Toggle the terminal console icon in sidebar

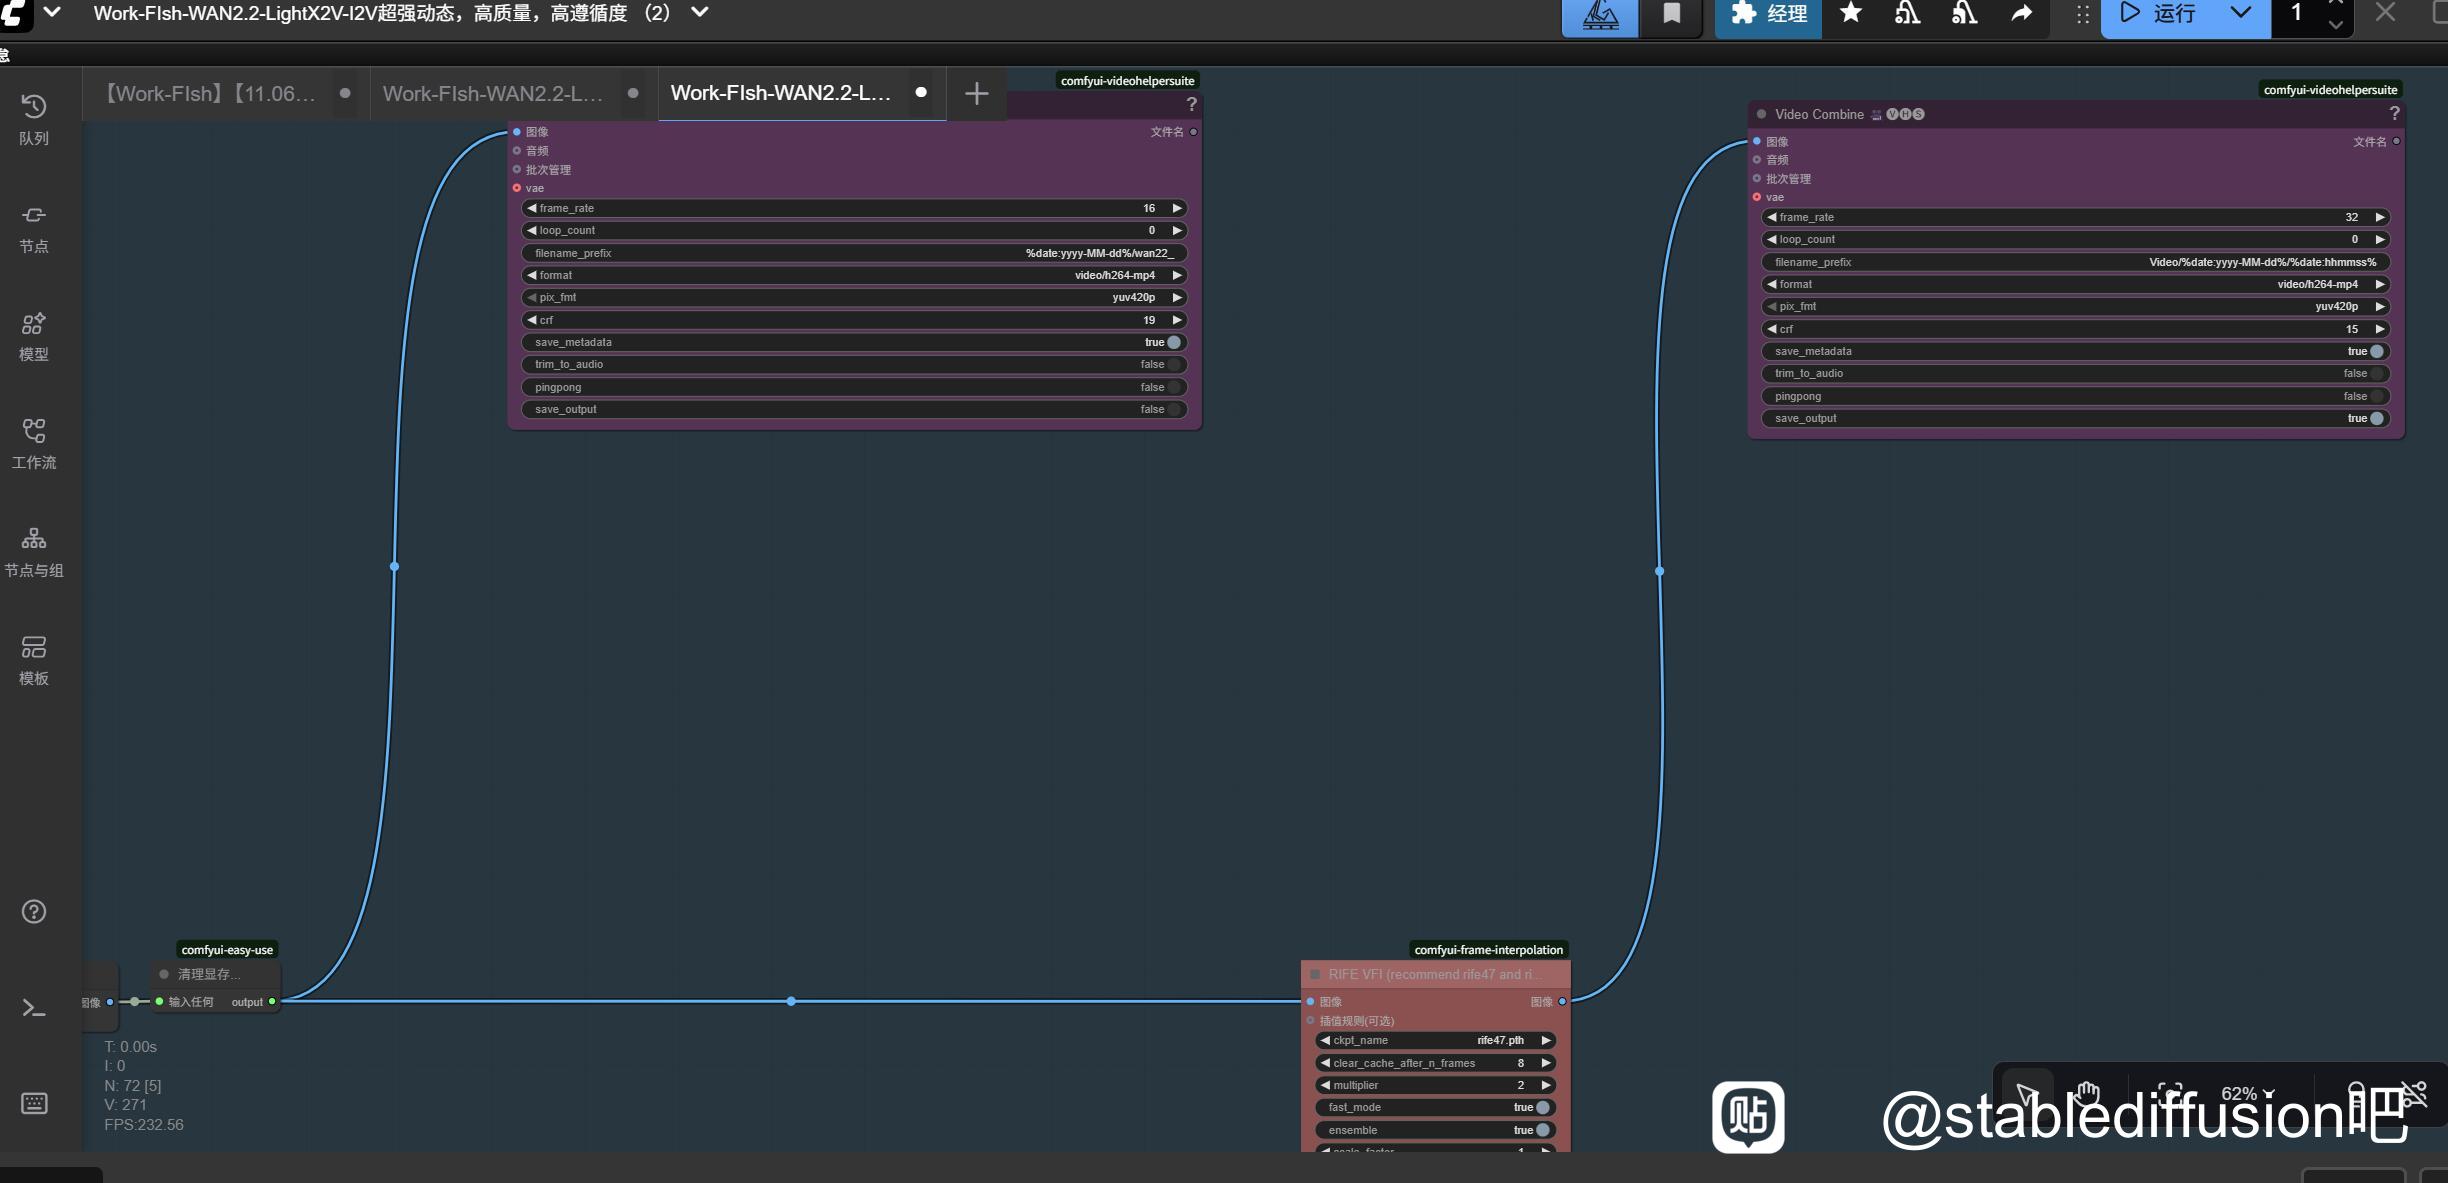[34, 1008]
